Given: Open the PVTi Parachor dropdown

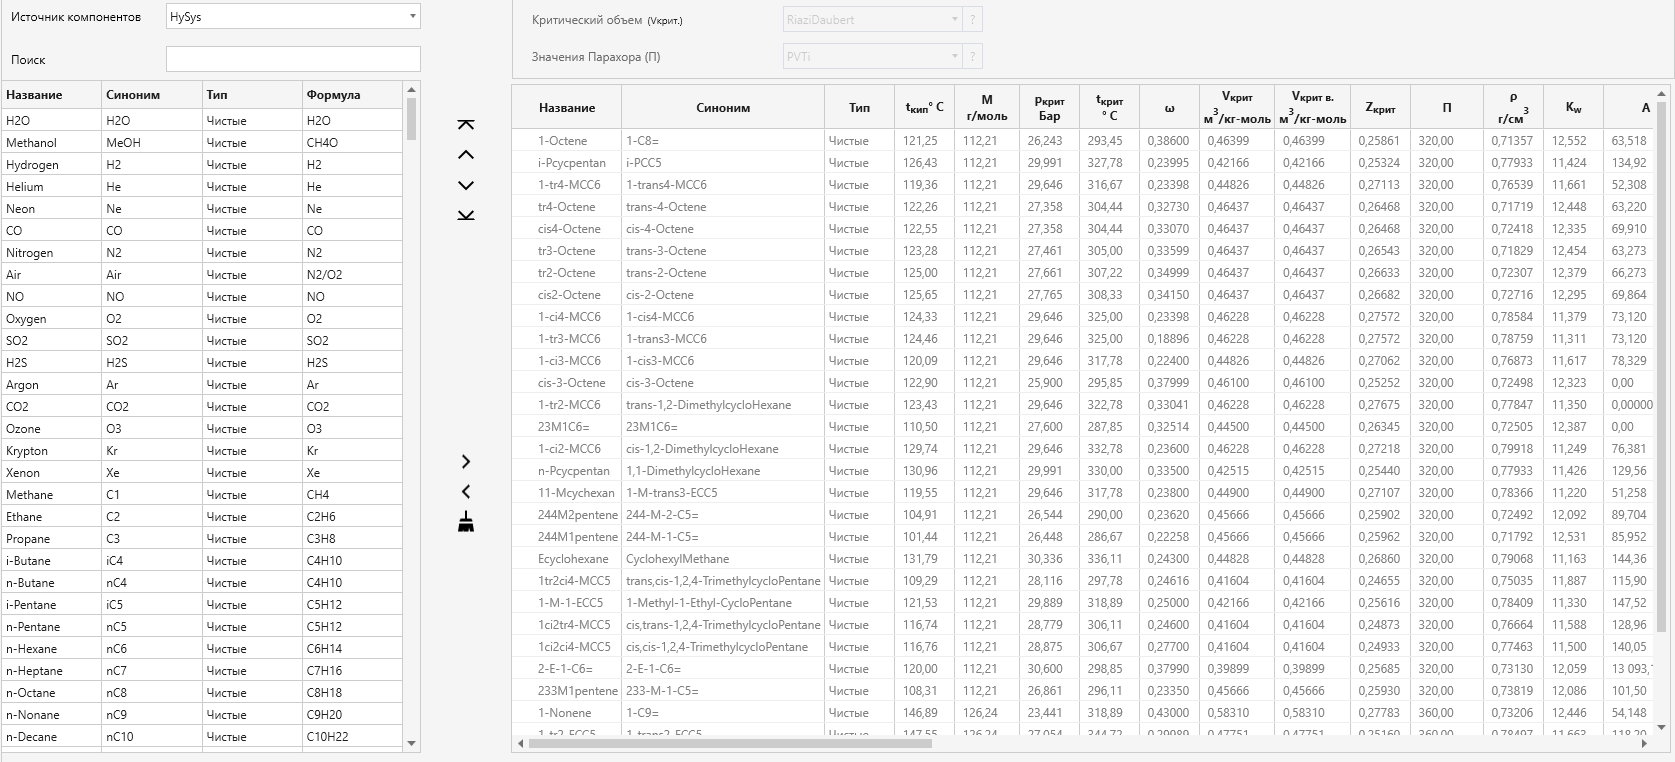Looking at the screenshot, I should pyautogui.click(x=872, y=57).
